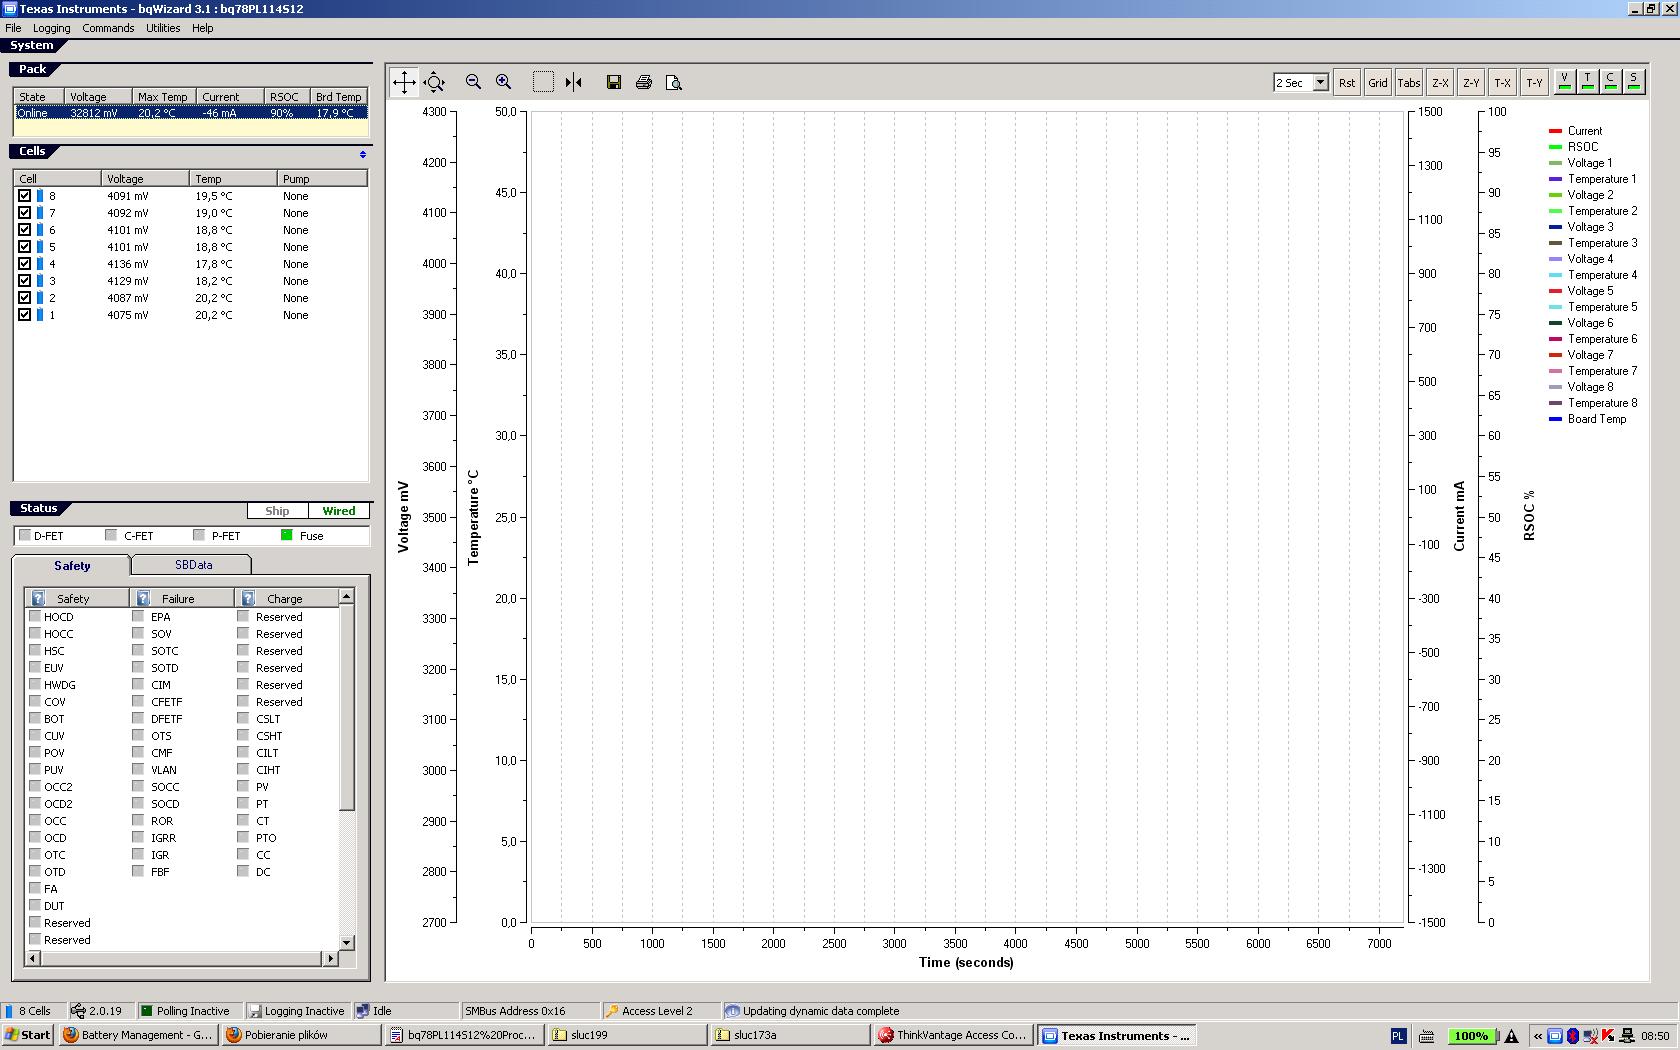The height and width of the screenshot is (1050, 1680).
Task: Toggle Voltage traces with the V button
Action: click(1565, 81)
